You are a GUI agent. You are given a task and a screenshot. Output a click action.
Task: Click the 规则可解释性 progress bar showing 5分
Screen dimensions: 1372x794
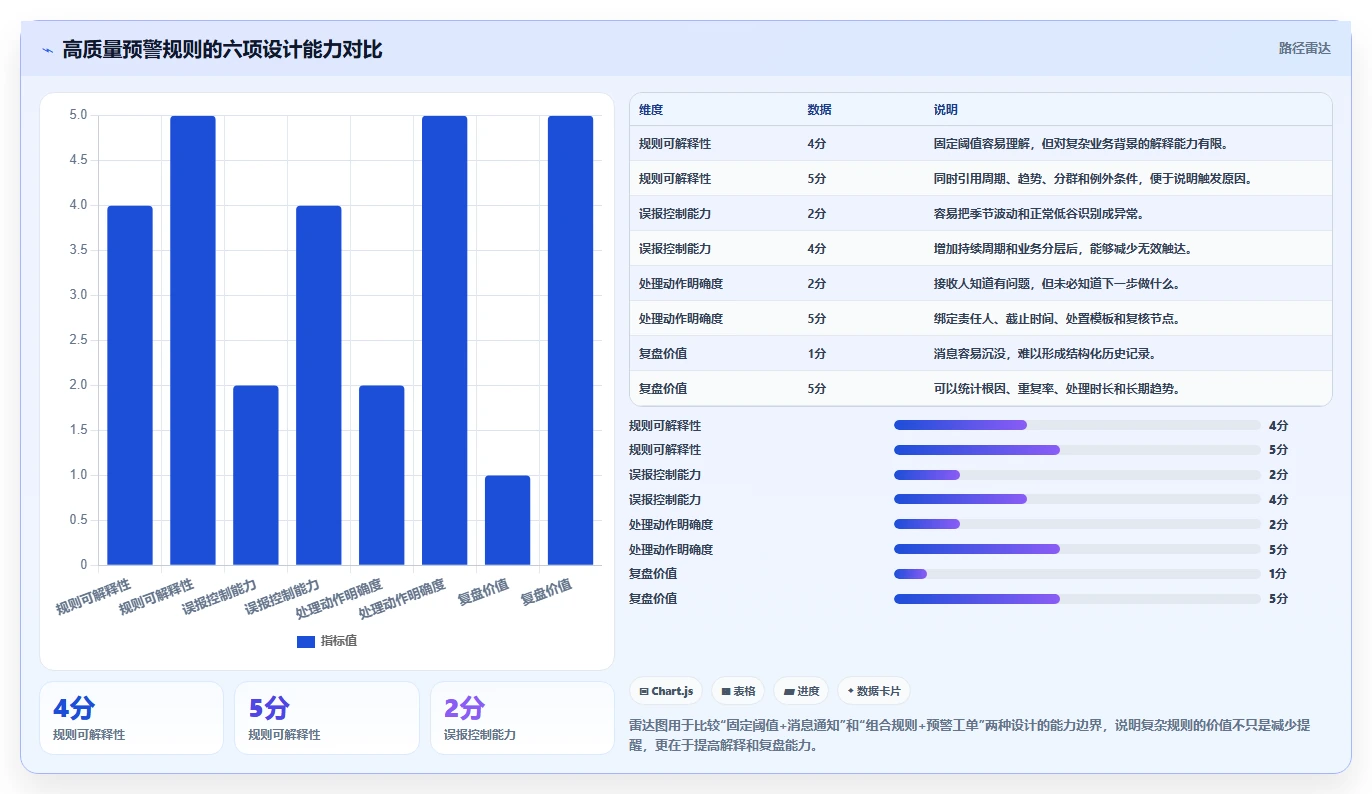tap(1077, 450)
